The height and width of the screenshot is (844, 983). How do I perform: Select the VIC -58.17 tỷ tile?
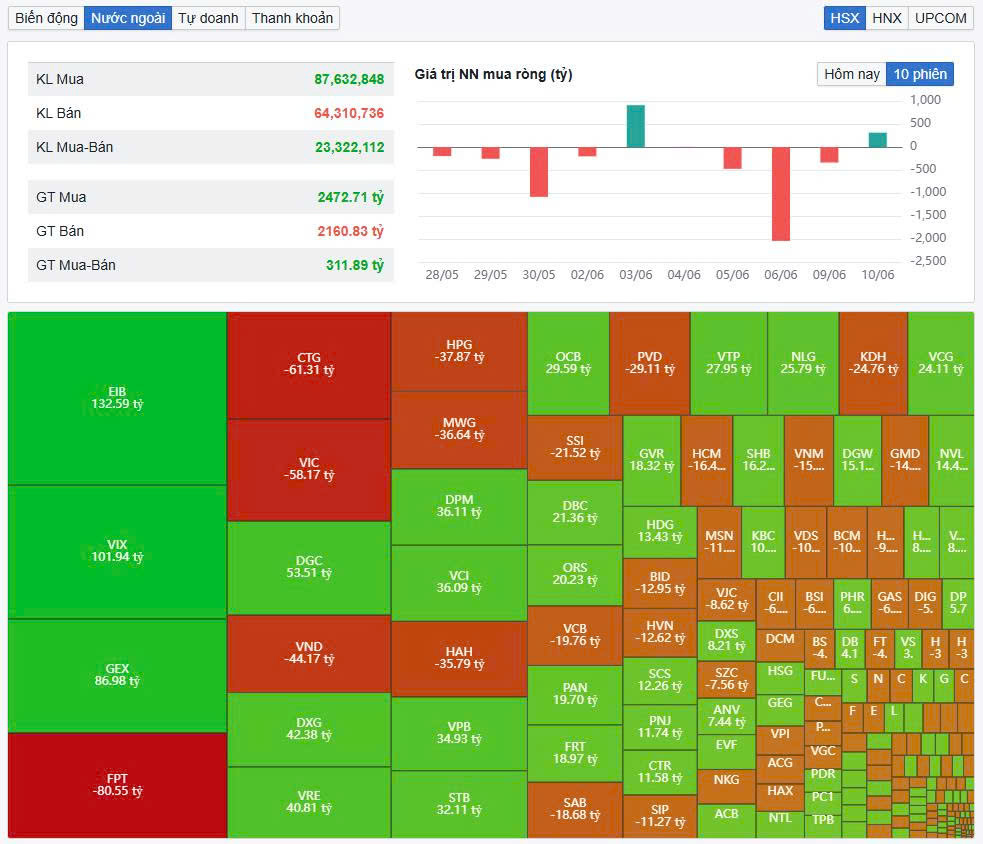point(309,470)
